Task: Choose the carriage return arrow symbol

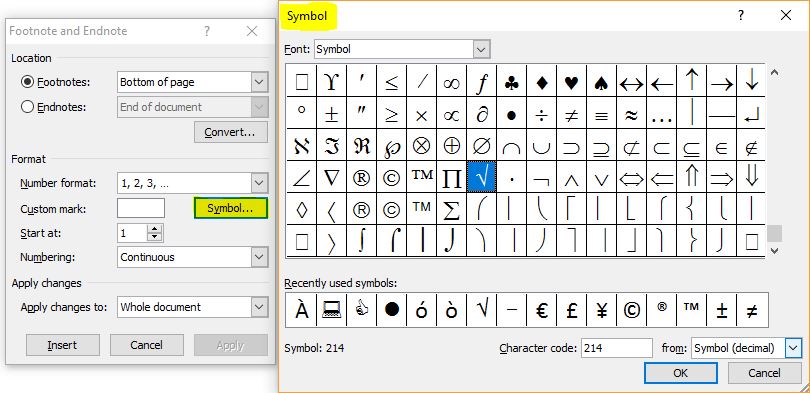Action: 751,113
